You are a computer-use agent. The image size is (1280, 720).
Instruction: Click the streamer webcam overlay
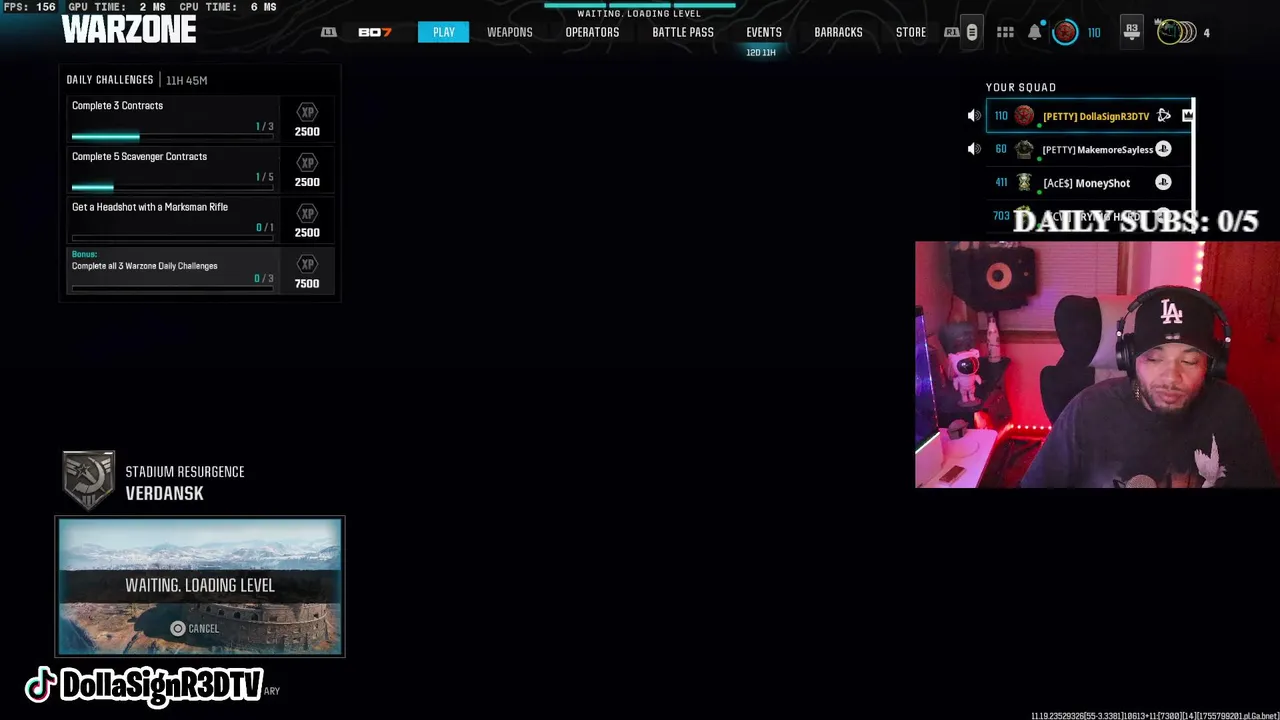[x=1097, y=364]
